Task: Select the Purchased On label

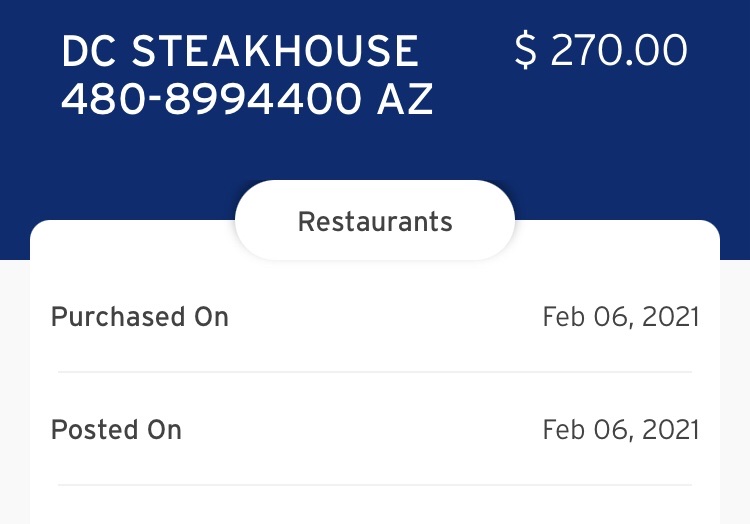Action: click(140, 317)
